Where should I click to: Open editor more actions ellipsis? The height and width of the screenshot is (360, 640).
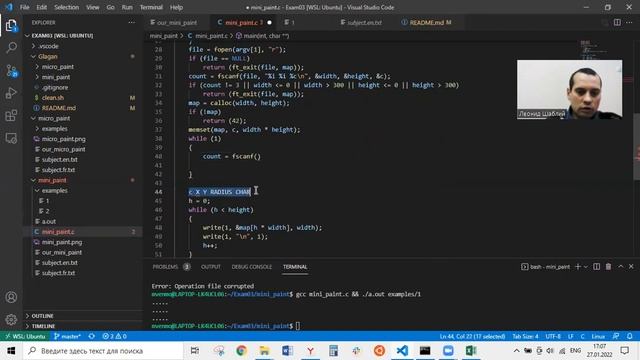[x=629, y=22]
